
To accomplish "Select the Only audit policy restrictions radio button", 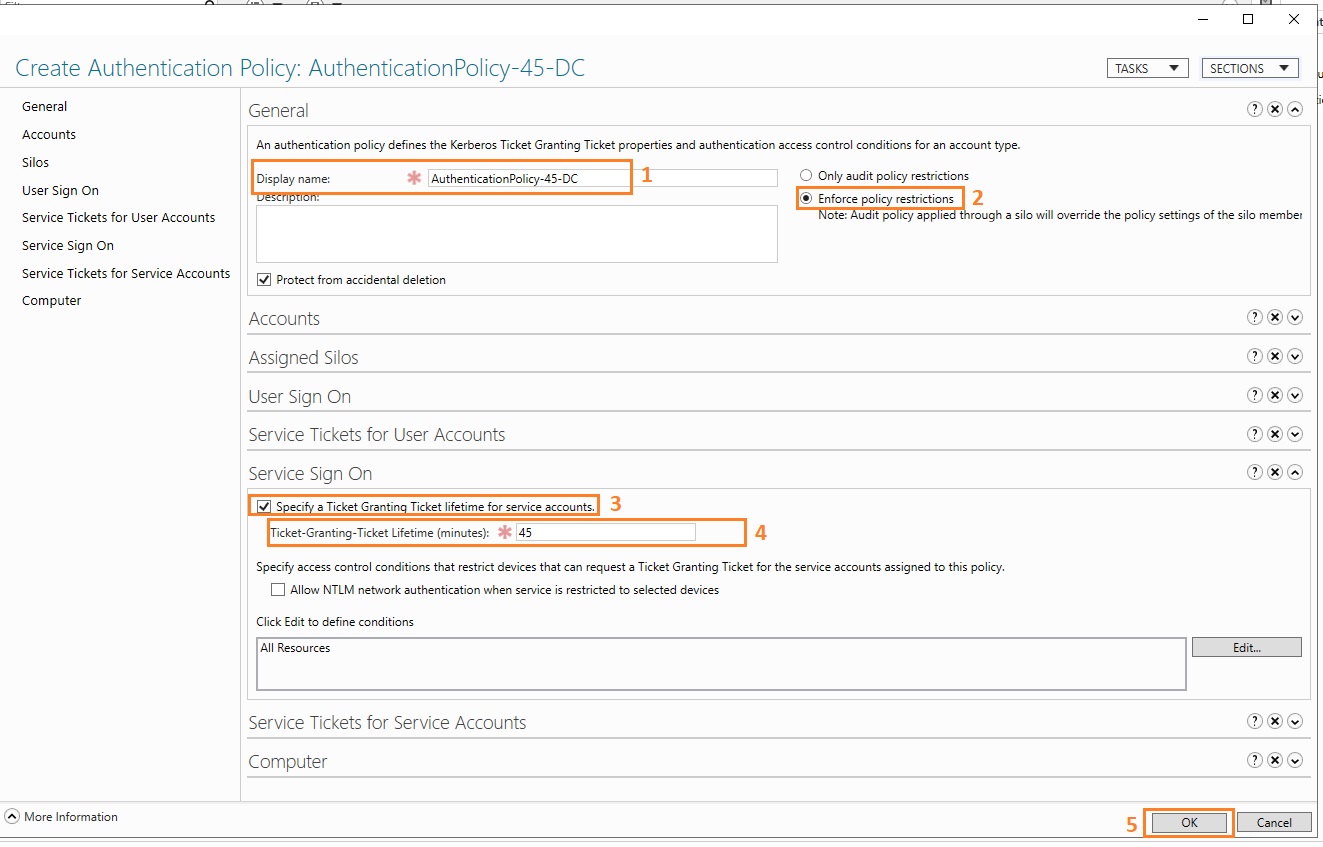I will tap(806, 175).
